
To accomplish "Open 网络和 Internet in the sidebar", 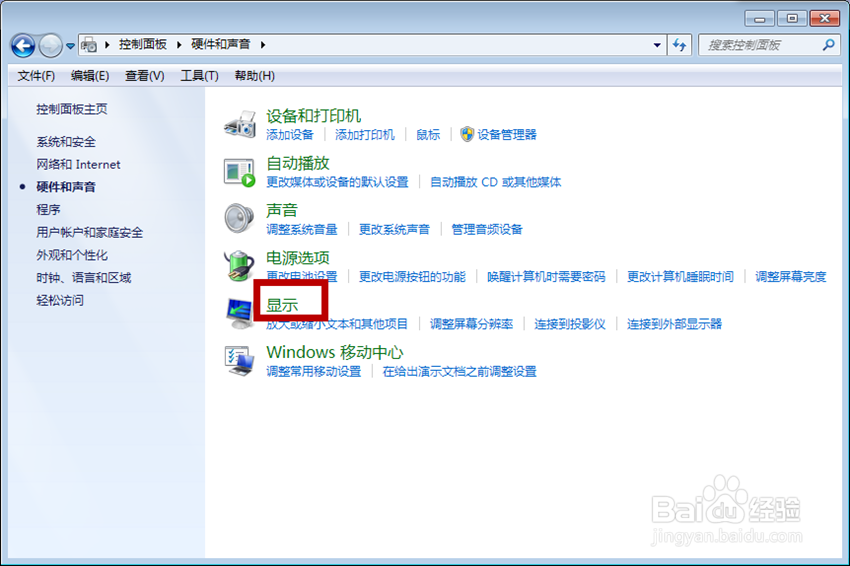I will (78, 164).
